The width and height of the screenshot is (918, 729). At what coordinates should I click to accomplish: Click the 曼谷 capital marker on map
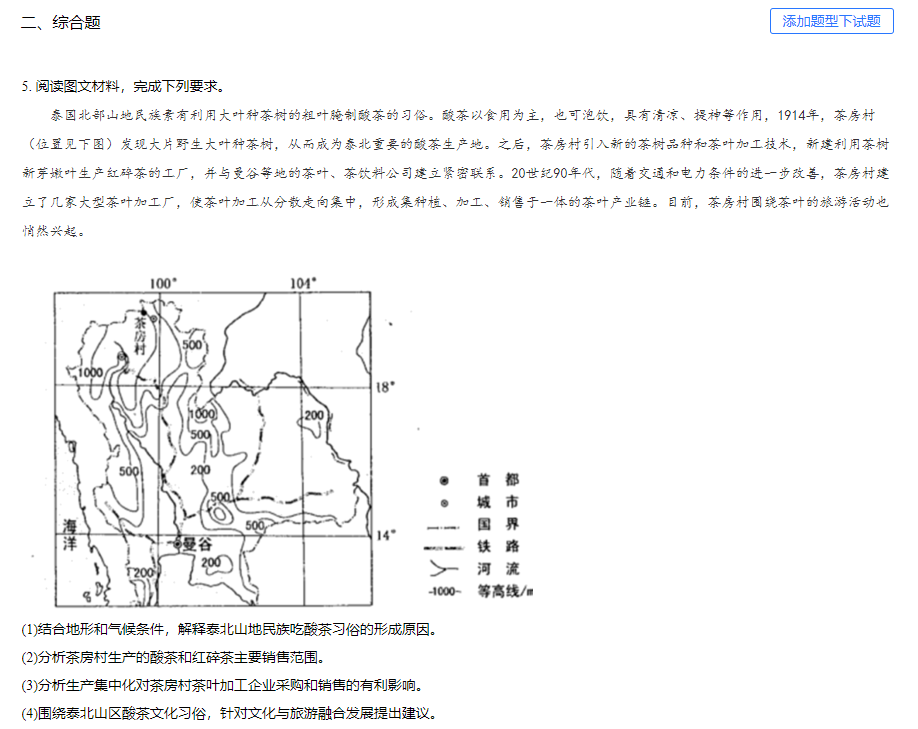coord(194,545)
